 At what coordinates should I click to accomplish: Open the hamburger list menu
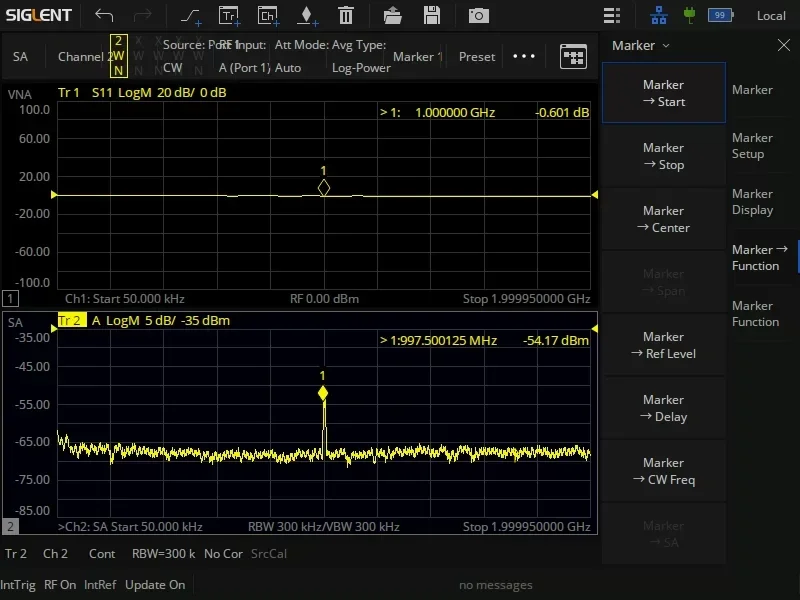coord(612,15)
